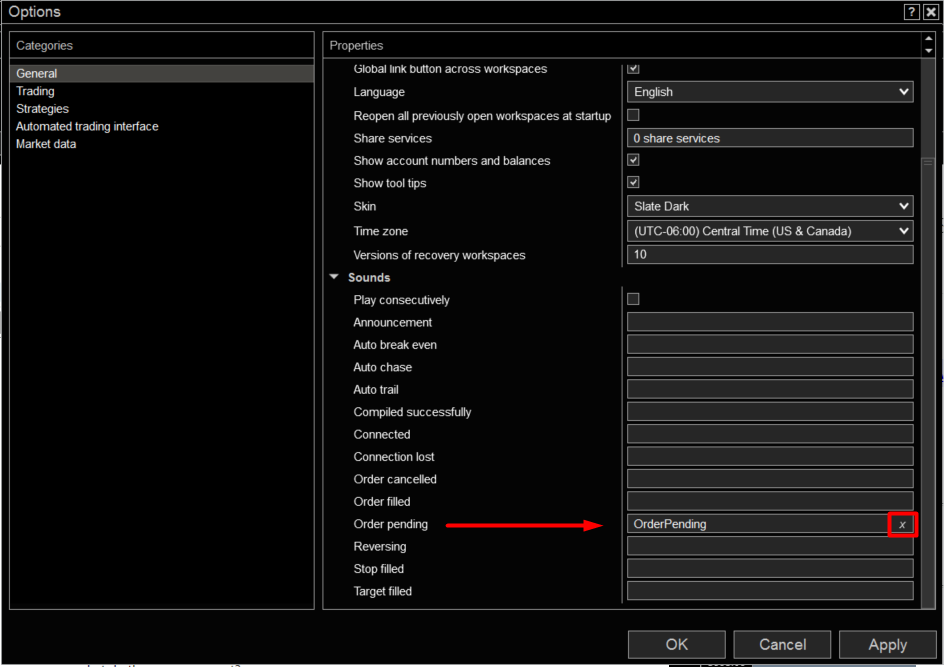
Task: Click the Announcement sound field
Action: [x=770, y=321]
